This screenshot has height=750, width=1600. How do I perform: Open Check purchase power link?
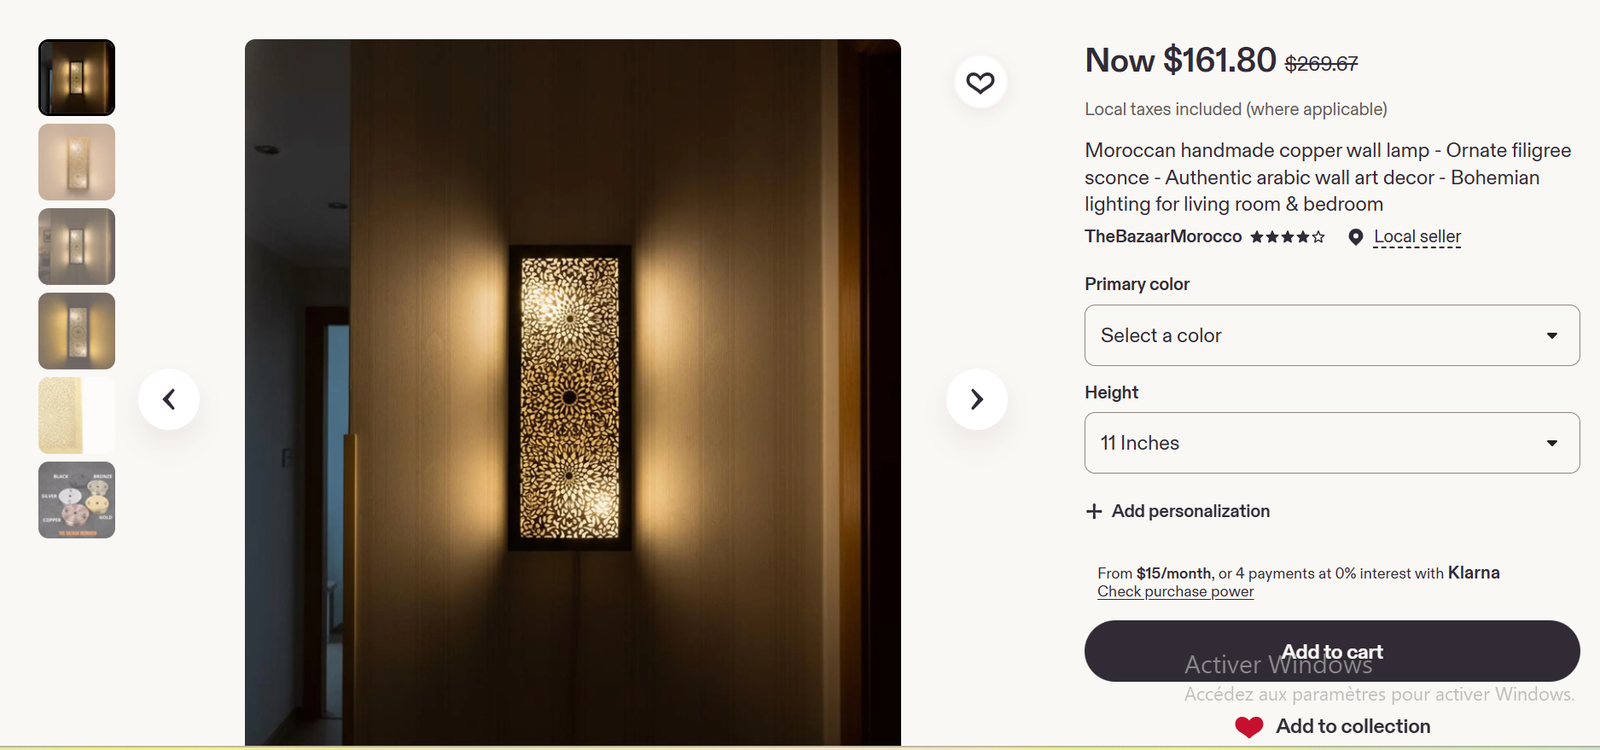tap(1175, 592)
